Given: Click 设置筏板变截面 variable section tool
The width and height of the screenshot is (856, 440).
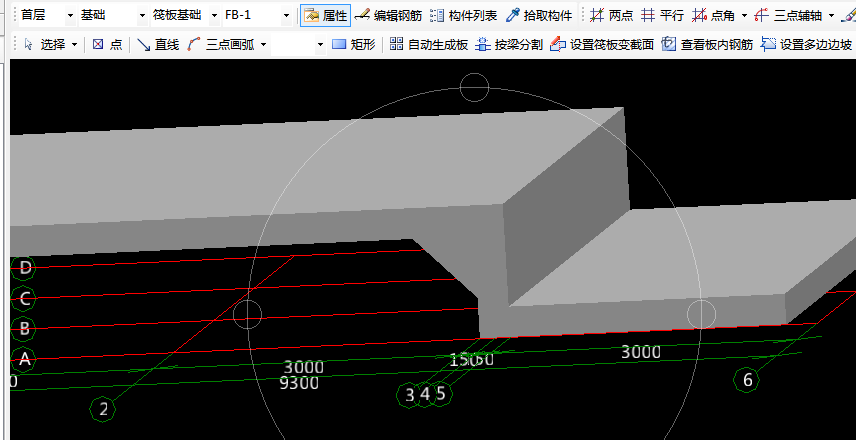Looking at the screenshot, I should [602, 45].
